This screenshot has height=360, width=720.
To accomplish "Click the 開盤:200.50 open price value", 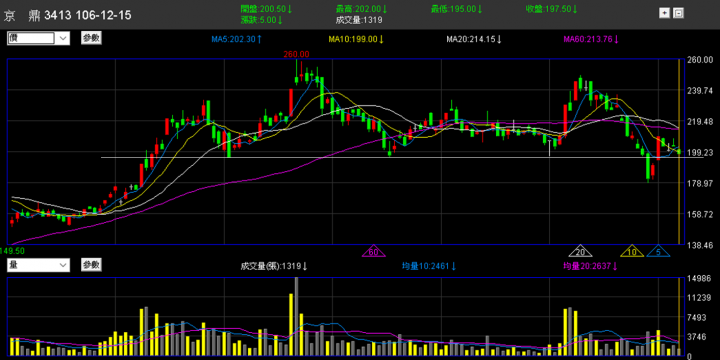I will click(x=266, y=9).
